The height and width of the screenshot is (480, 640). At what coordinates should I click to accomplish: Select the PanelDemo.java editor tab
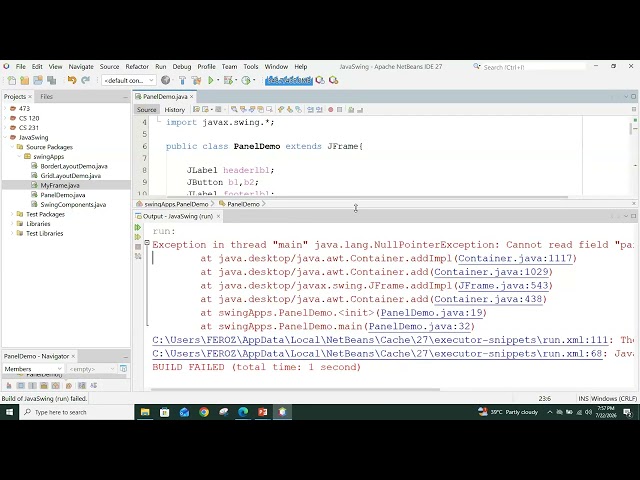[x=165, y=96]
